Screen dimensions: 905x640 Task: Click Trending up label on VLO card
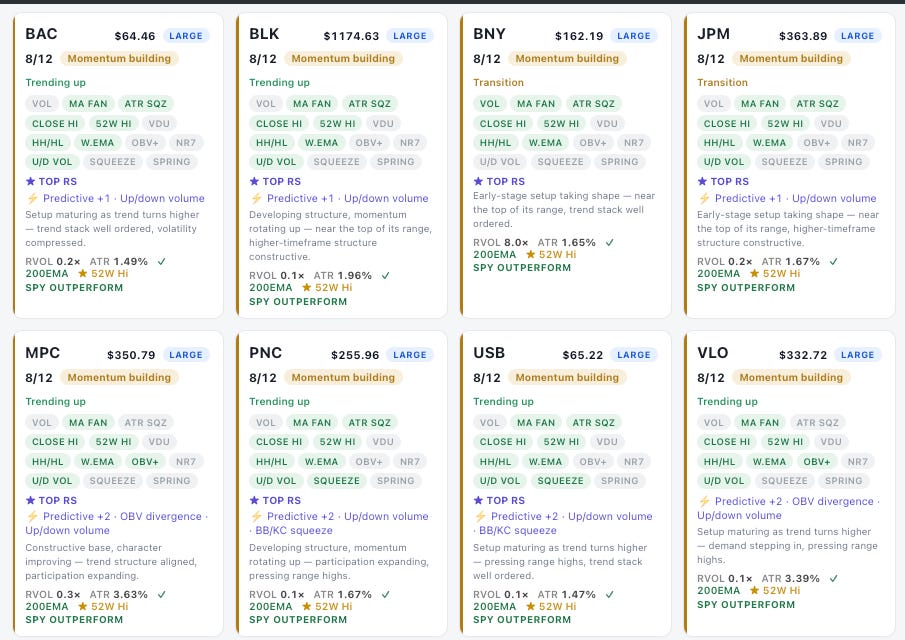click(727, 402)
